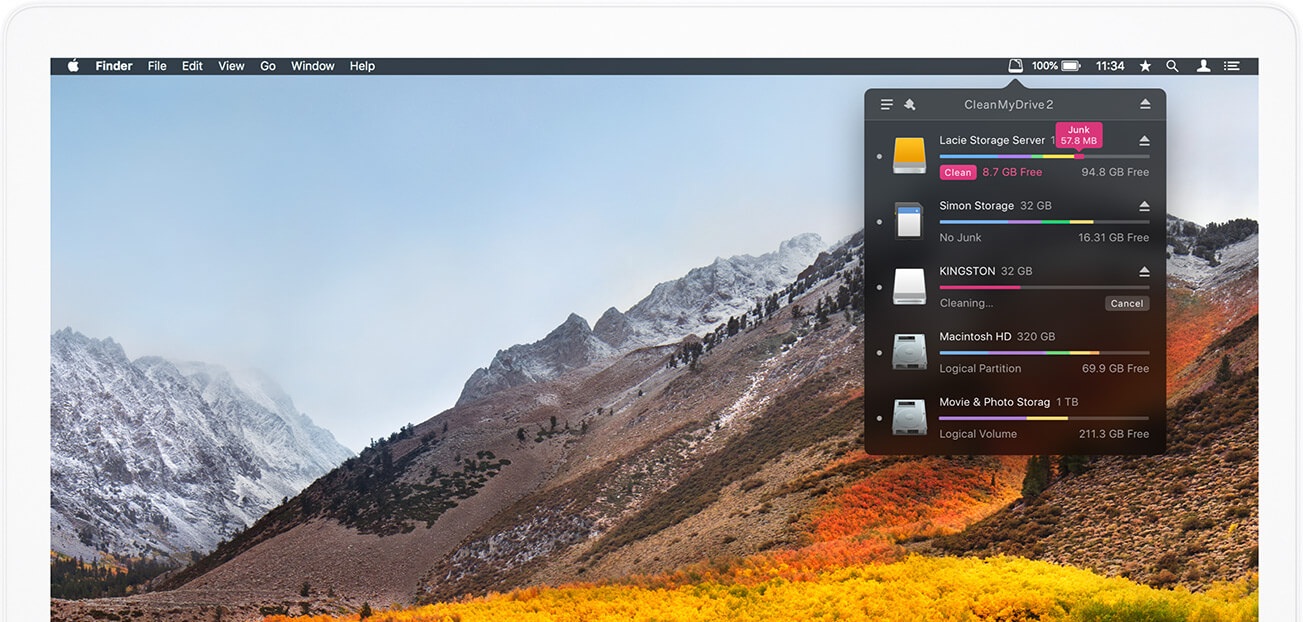Screen dimensions: 1303x622
Task: Click the CleanMyDrive 2 title
Action: point(1009,104)
